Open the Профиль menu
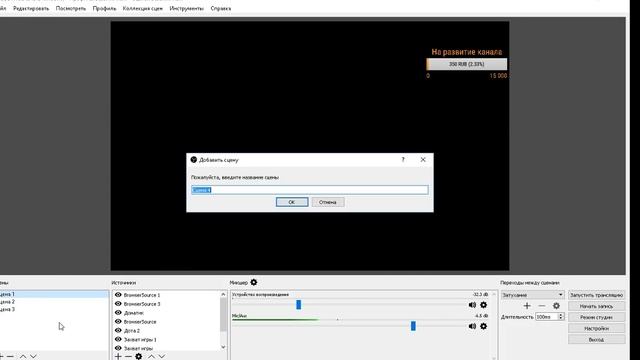The width and height of the screenshot is (640, 360). pos(104,8)
